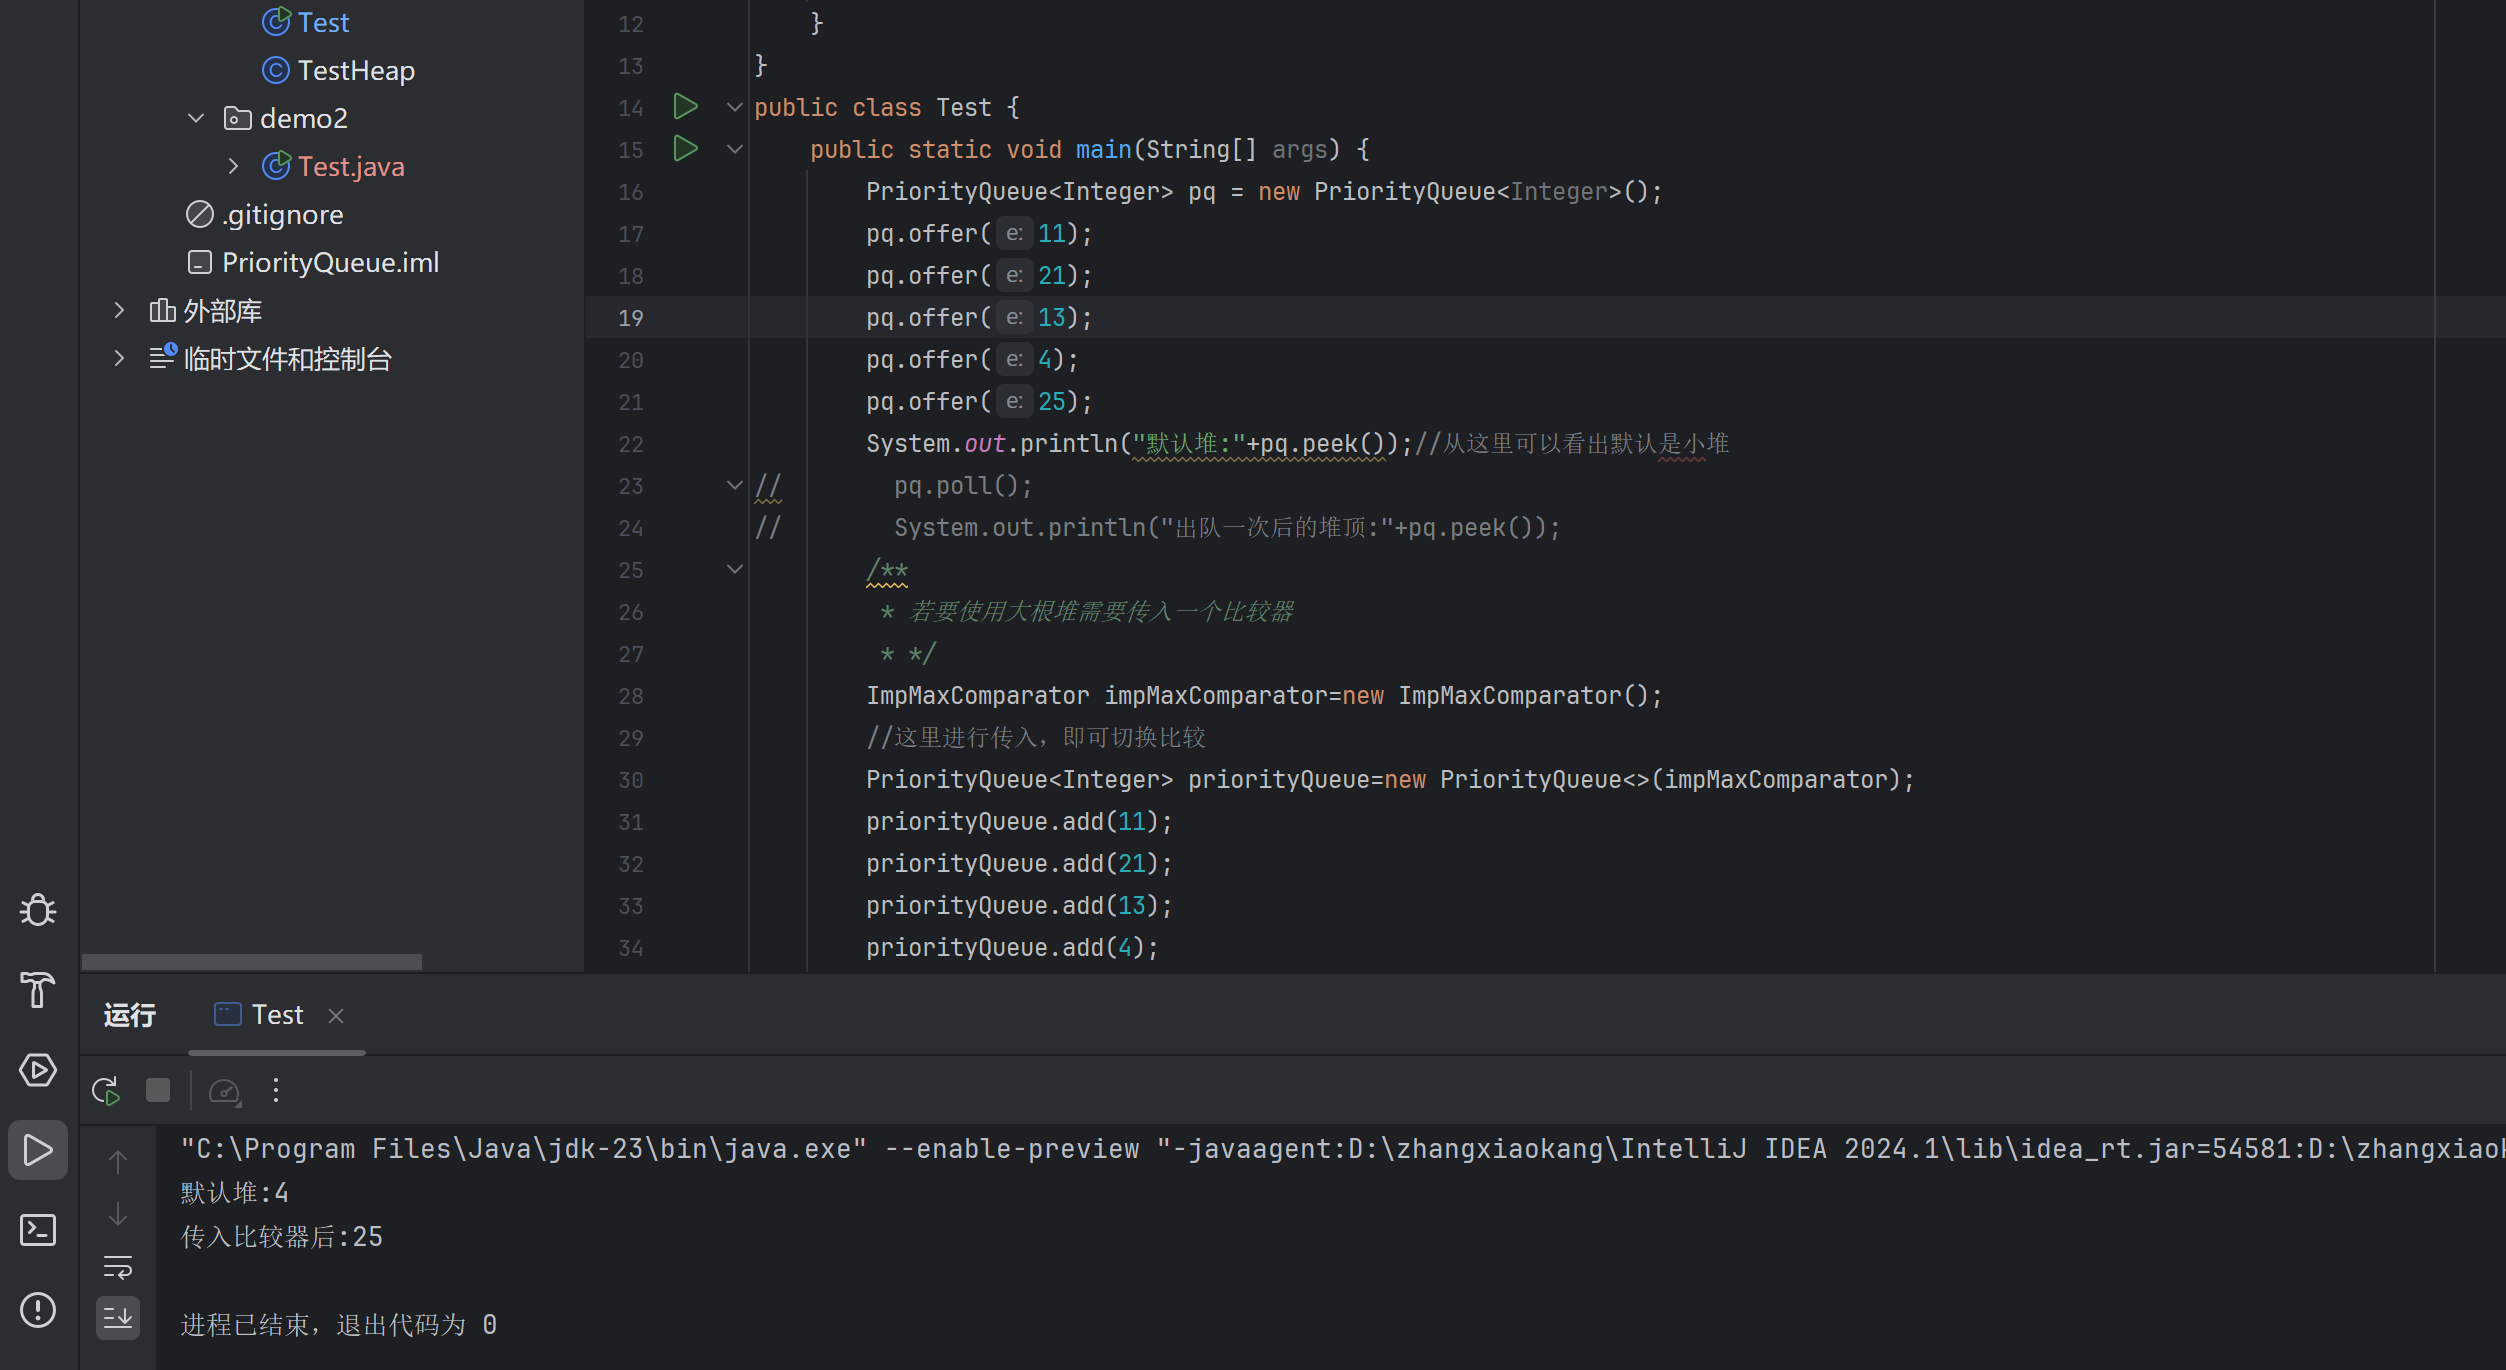
Task: Open the Services tool window
Action: pos(37,1070)
